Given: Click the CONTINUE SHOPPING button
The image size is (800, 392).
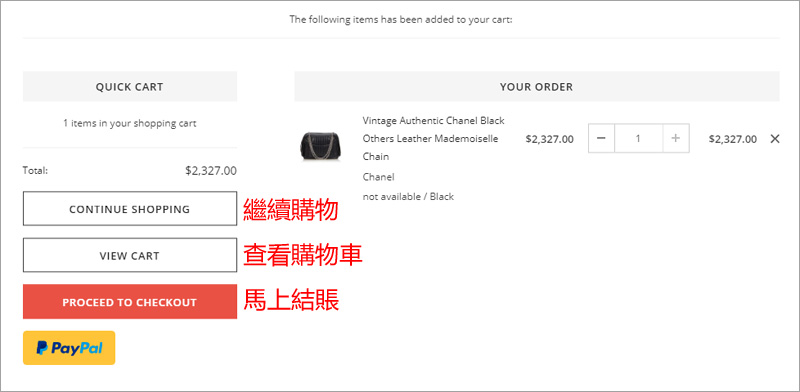Looking at the screenshot, I should (x=130, y=209).
